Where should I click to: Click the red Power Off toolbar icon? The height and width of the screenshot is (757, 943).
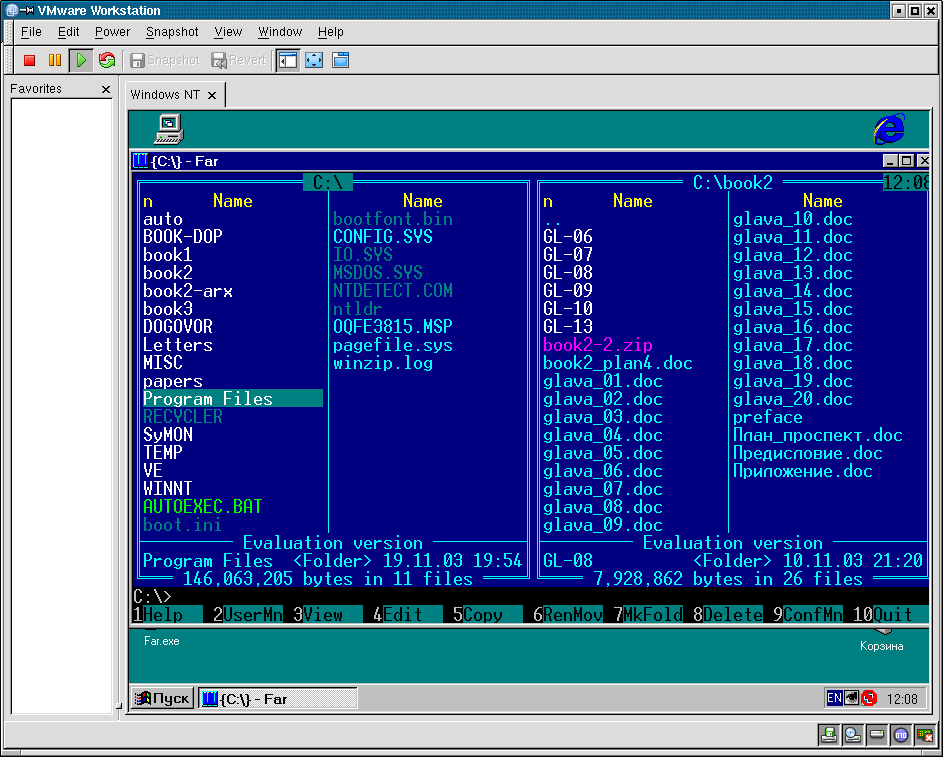coord(29,60)
